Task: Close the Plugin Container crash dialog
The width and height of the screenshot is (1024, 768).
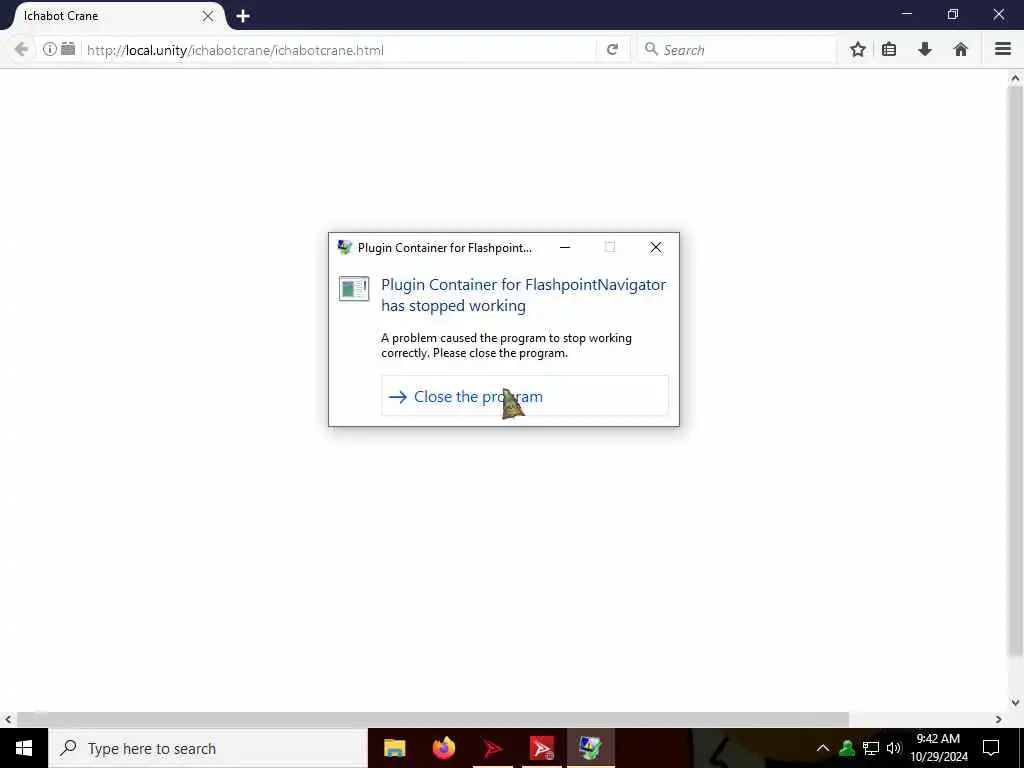Action: pos(656,247)
